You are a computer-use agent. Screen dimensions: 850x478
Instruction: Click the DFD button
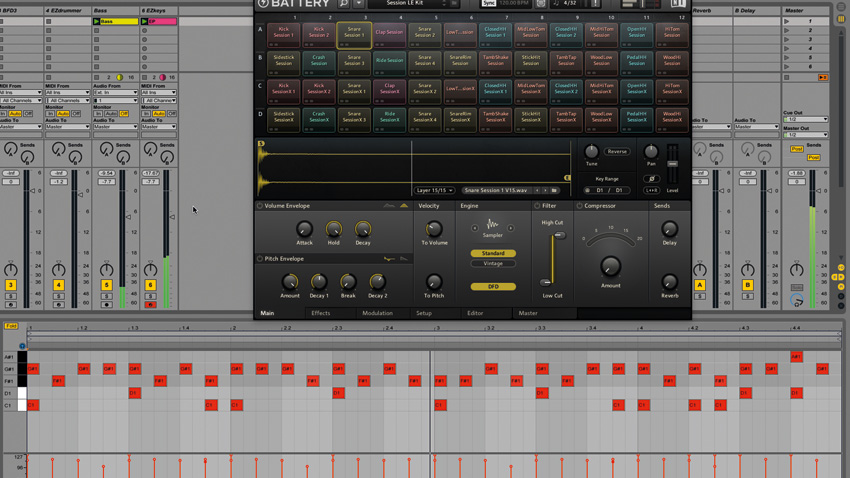point(493,286)
